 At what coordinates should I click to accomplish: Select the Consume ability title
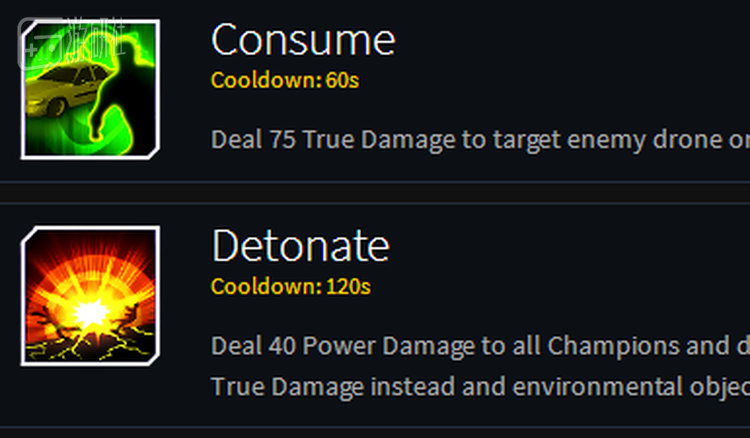click(x=303, y=40)
